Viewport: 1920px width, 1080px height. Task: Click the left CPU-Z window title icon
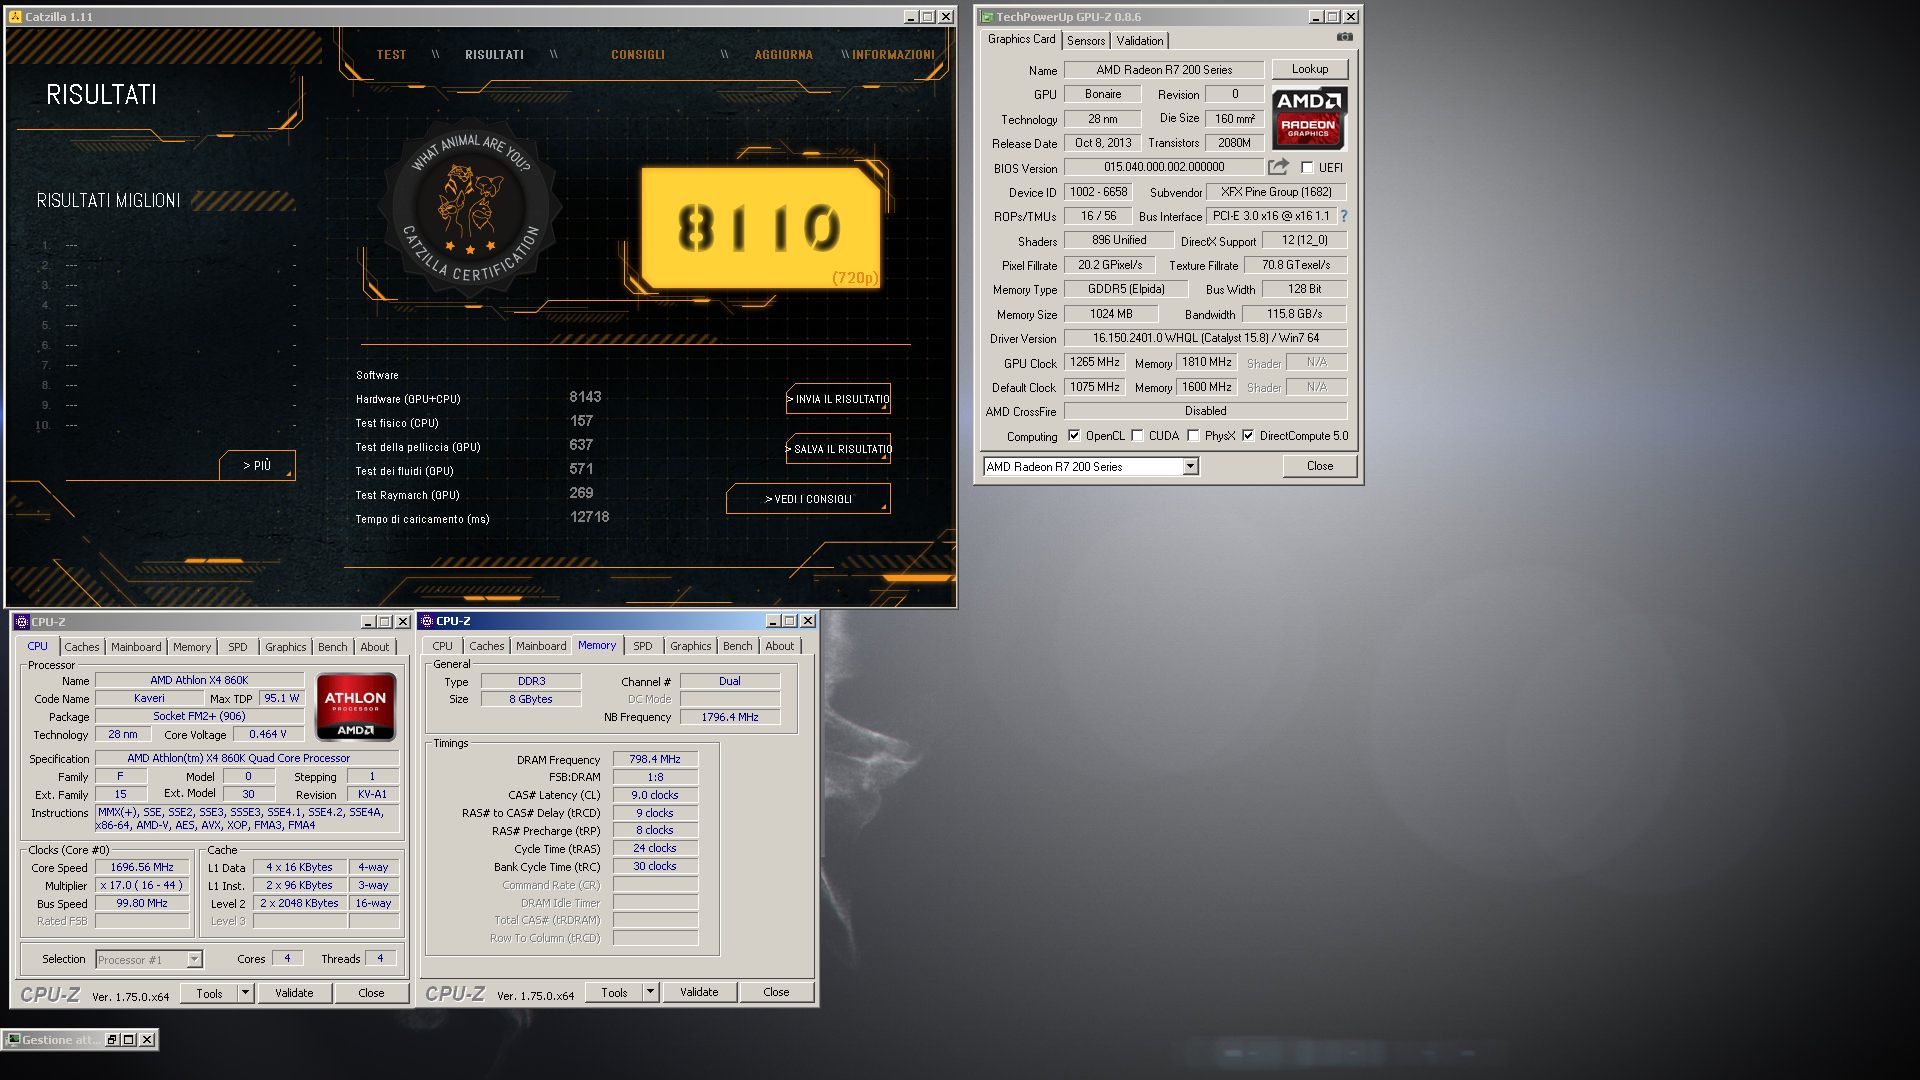coord(21,622)
